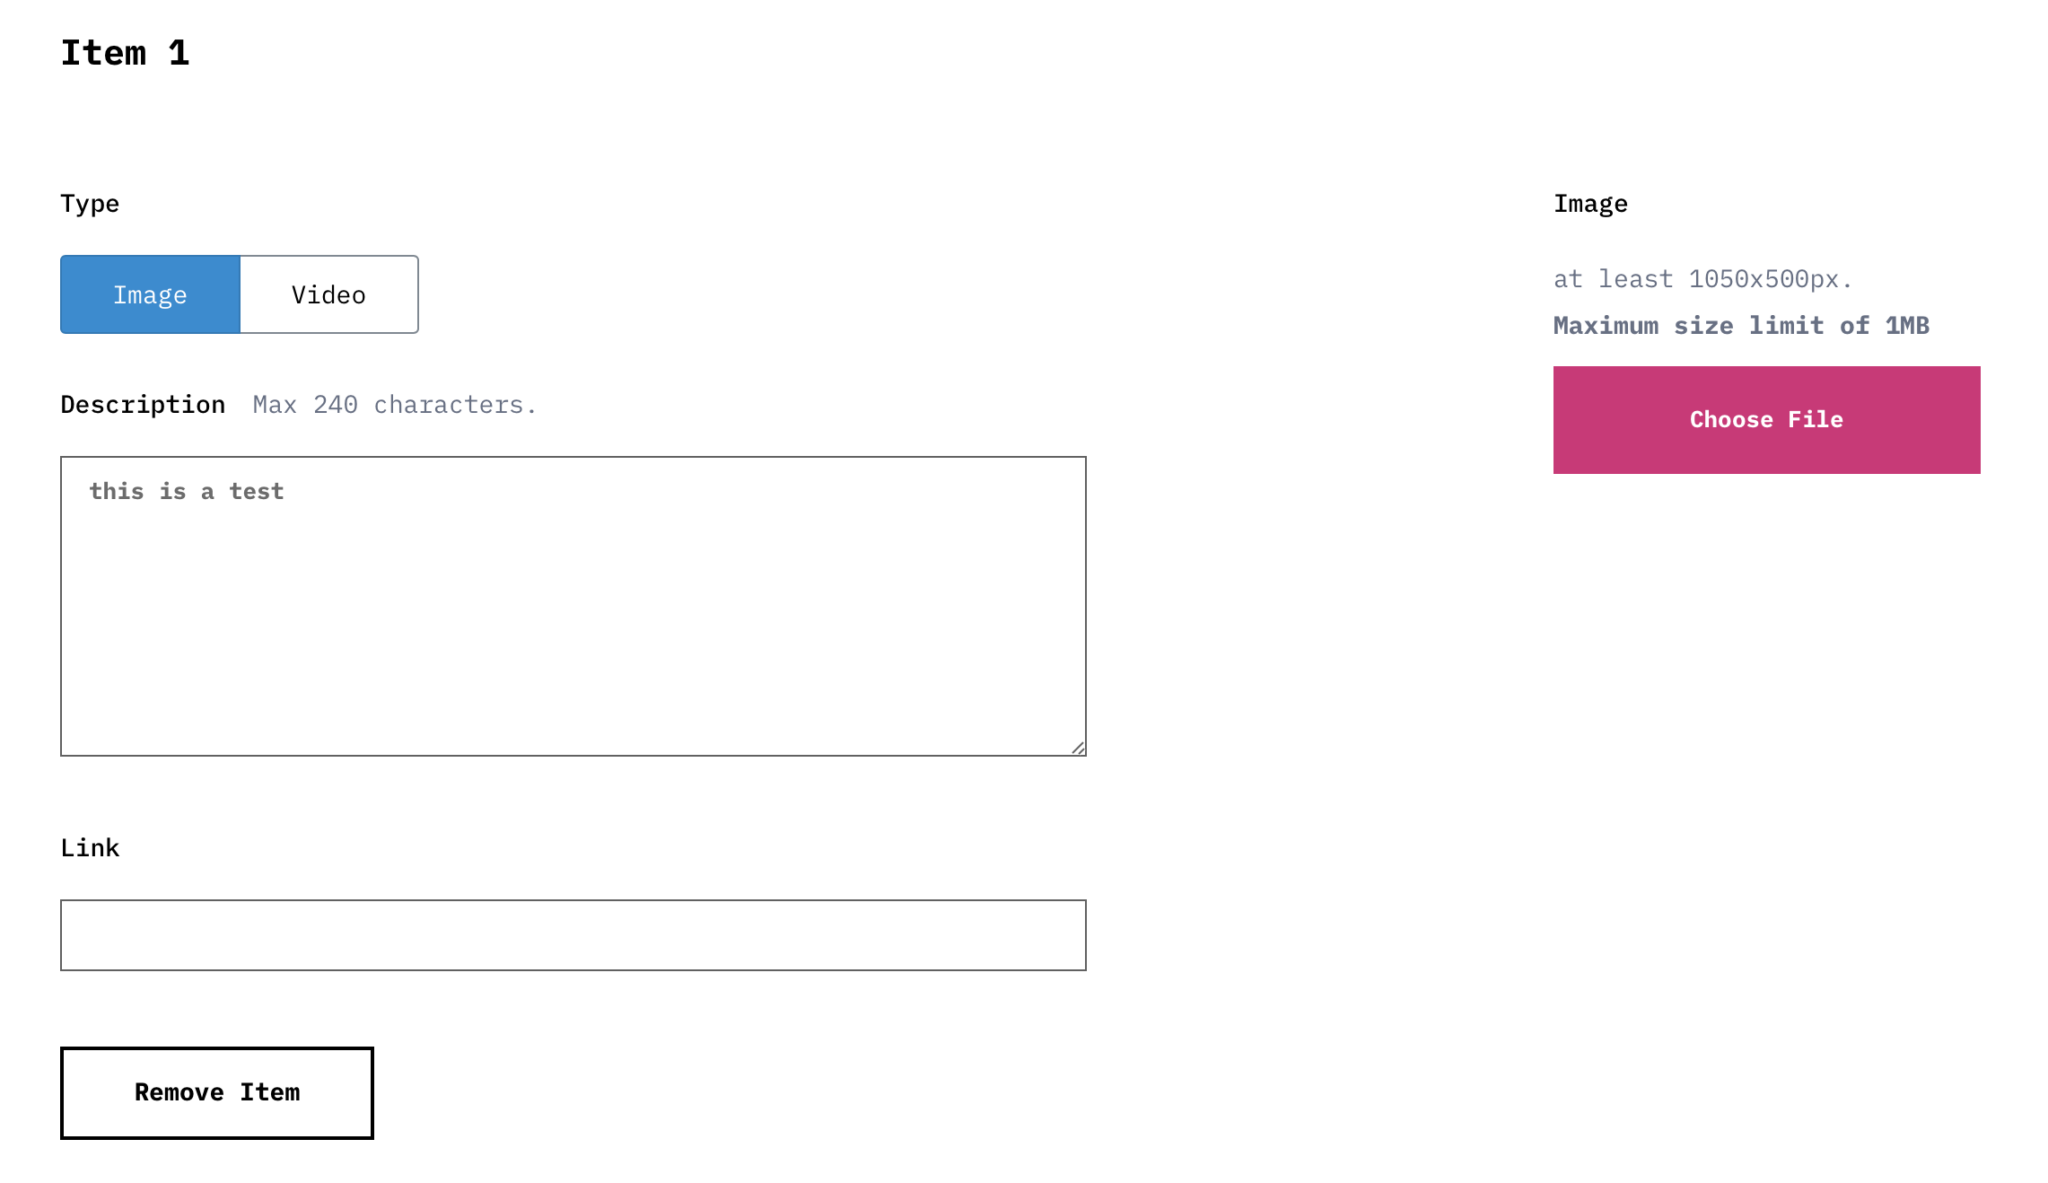The image size is (2048, 1183).
Task: Switch the item type to Video
Action: [329, 295]
